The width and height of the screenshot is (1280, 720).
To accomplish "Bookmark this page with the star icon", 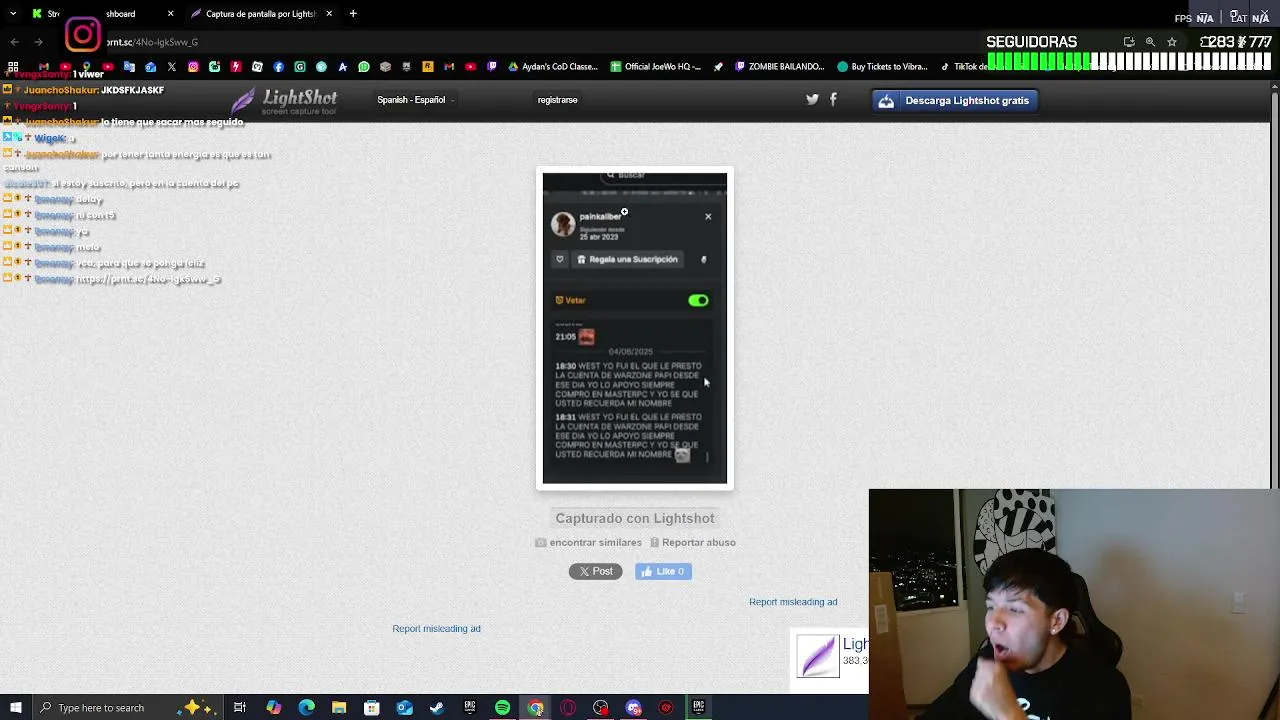I will [x=1172, y=42].
